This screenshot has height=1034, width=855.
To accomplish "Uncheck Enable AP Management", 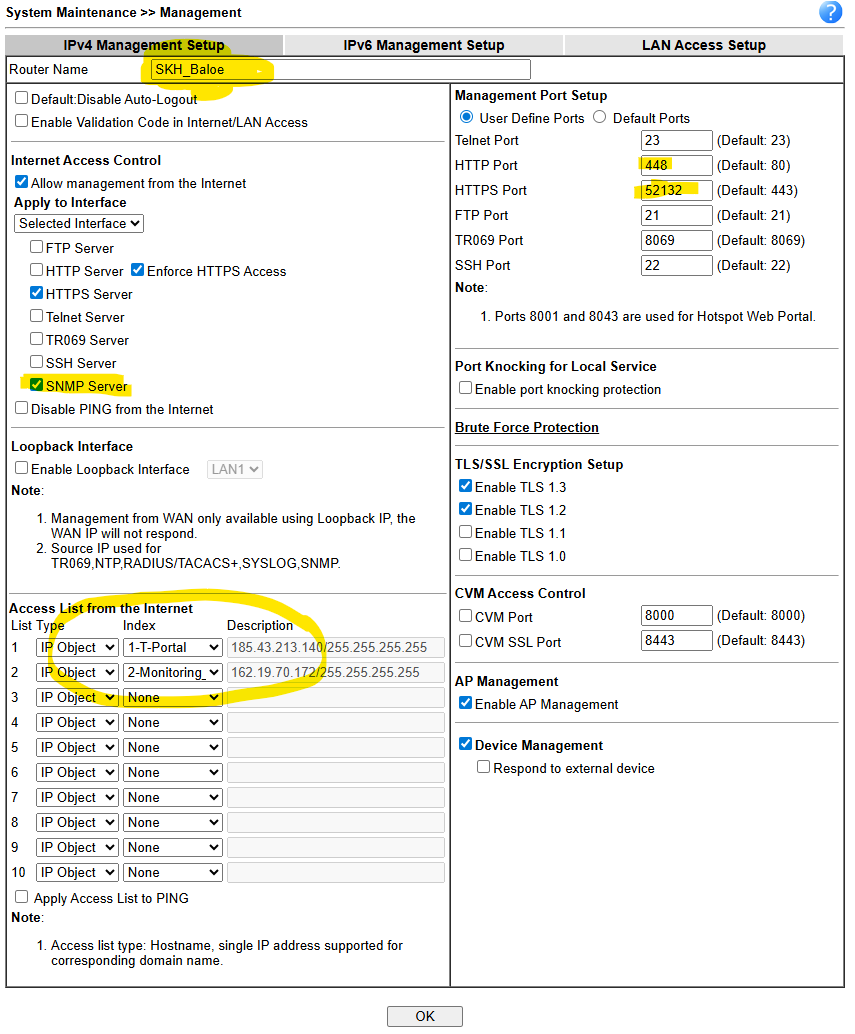I will [x=465, y=703].
